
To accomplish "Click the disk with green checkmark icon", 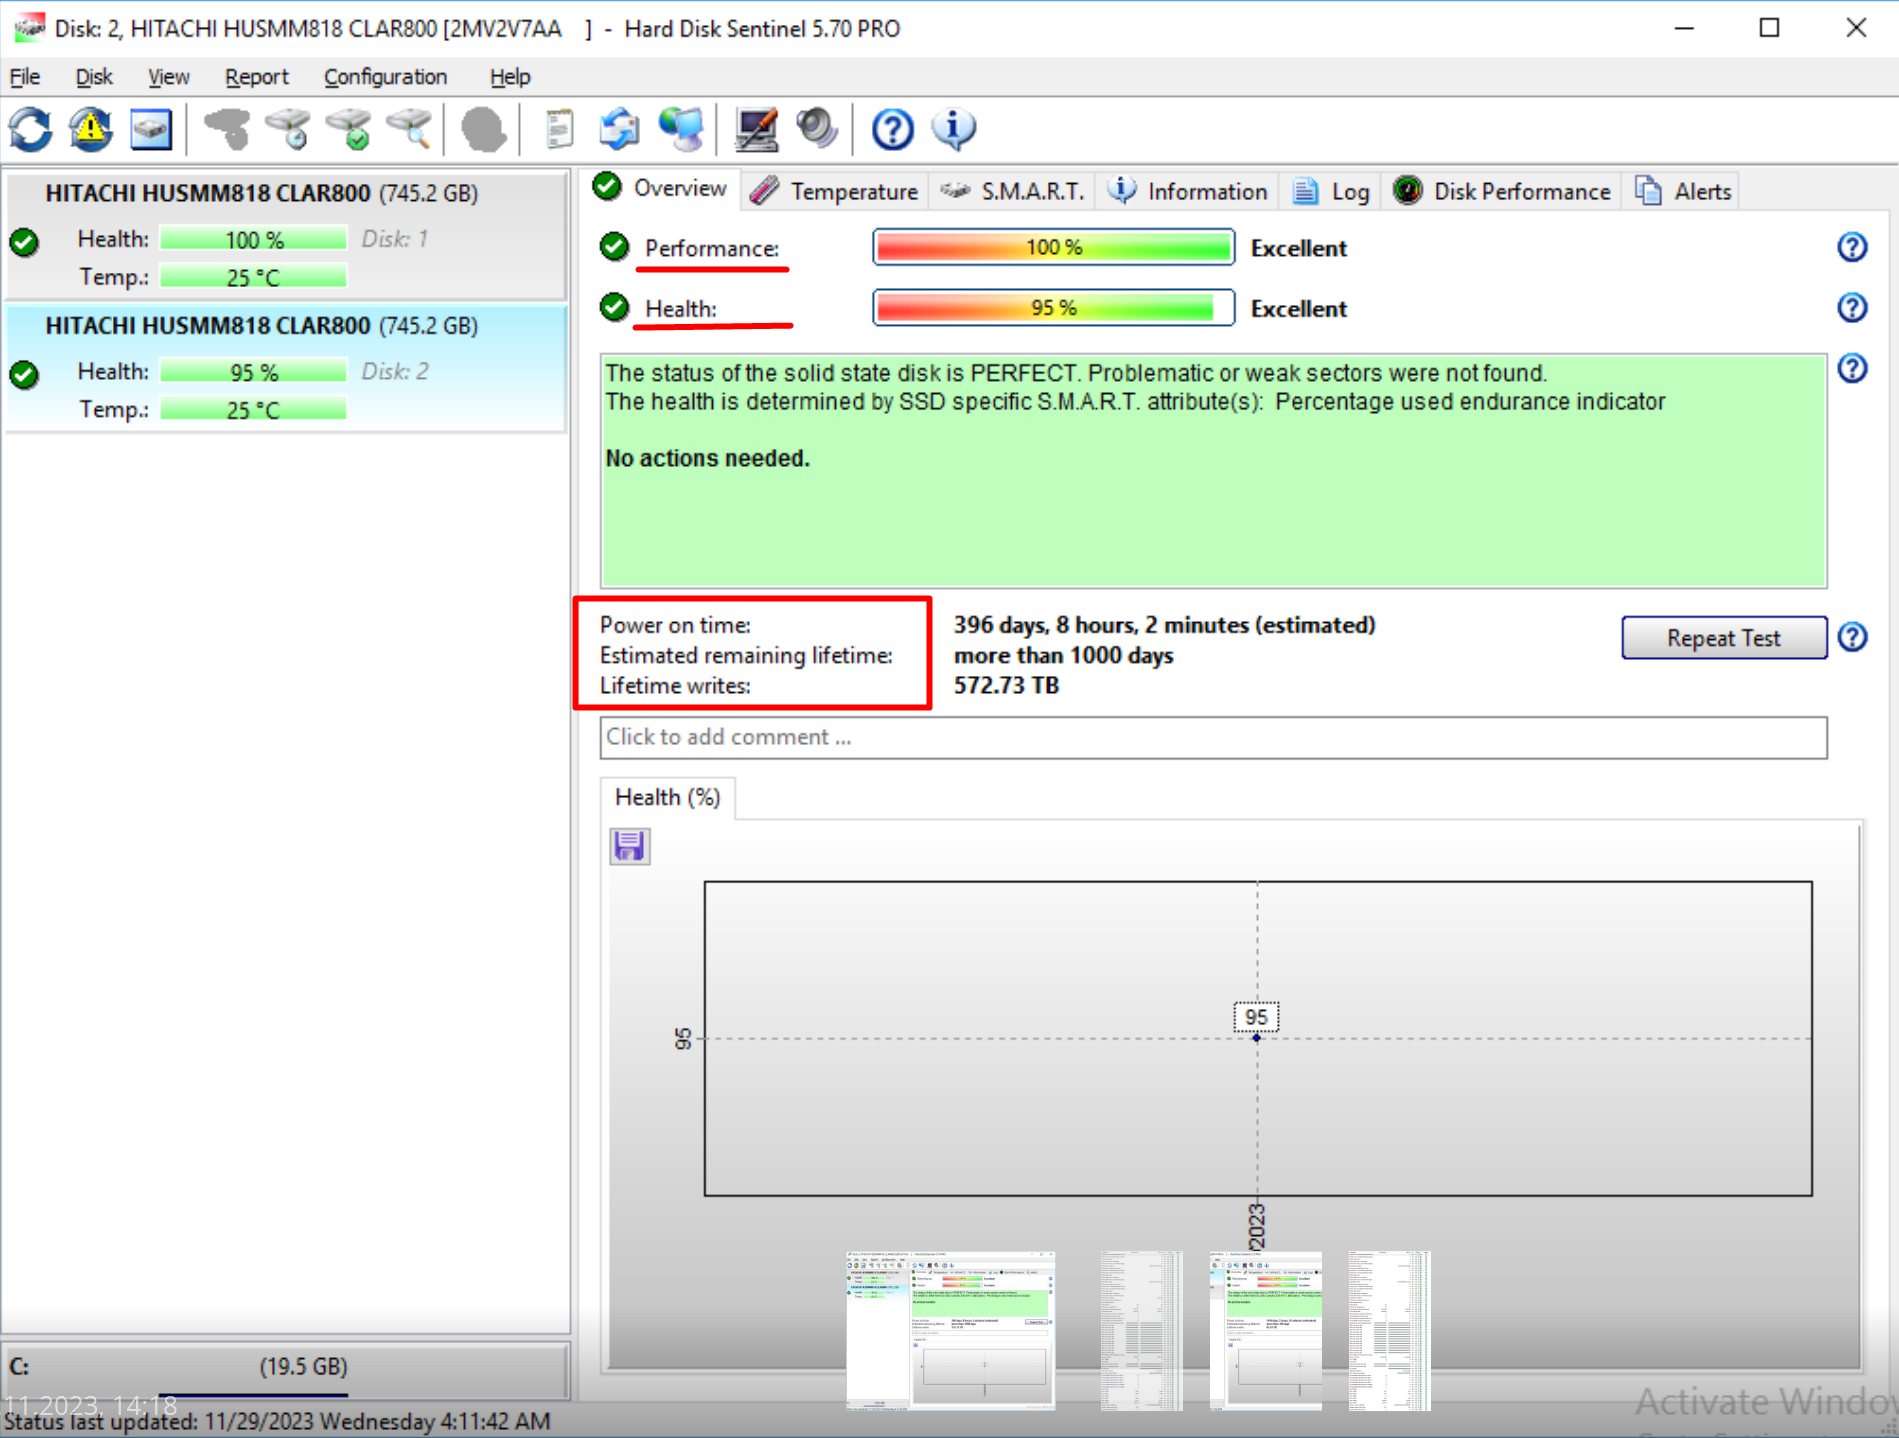I will 350,130.
